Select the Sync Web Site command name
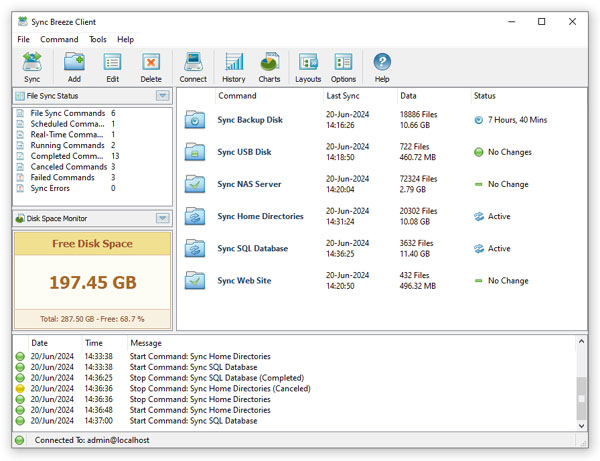600x461 pixels. point(244,280)
